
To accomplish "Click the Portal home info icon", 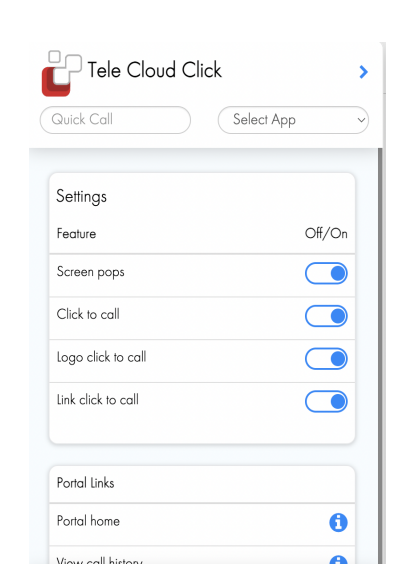I will pos(338,523).
